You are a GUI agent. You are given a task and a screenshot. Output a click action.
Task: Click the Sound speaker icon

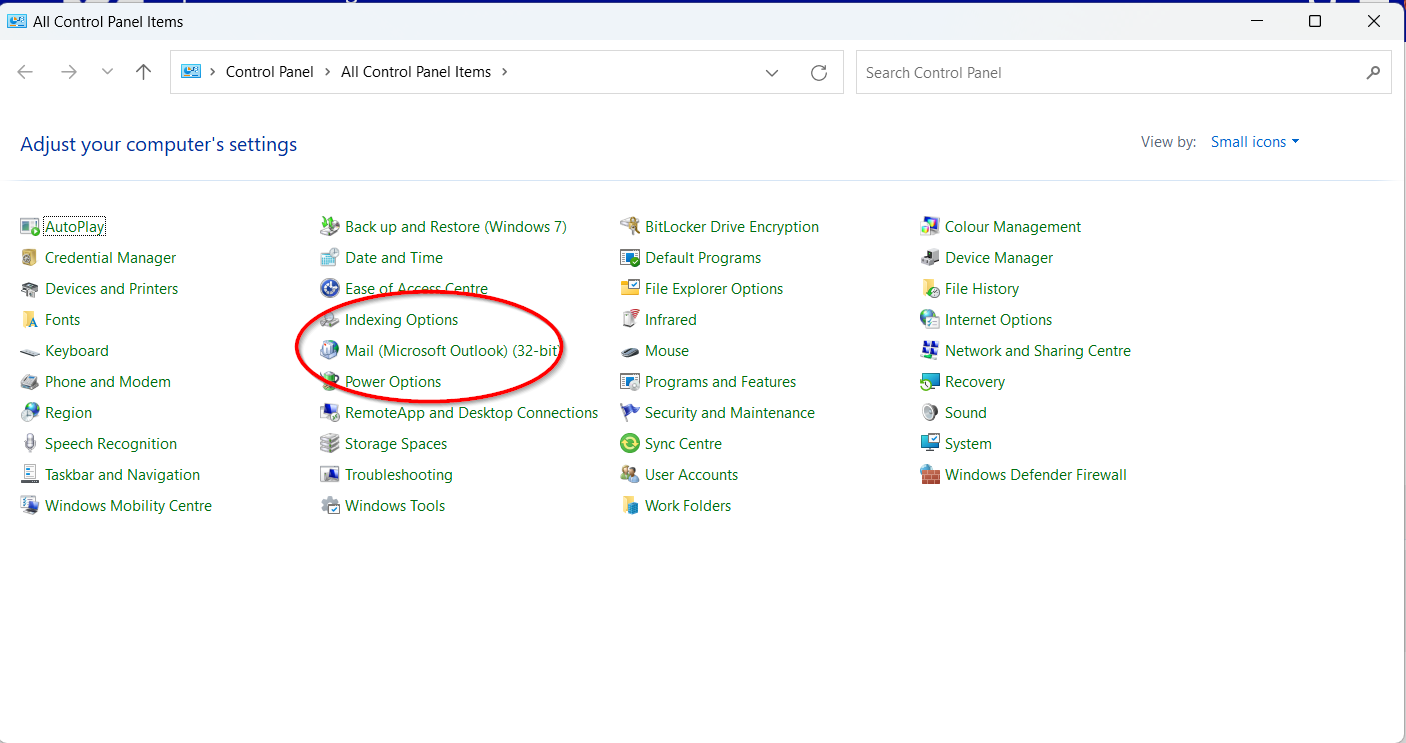pos(930,413)
